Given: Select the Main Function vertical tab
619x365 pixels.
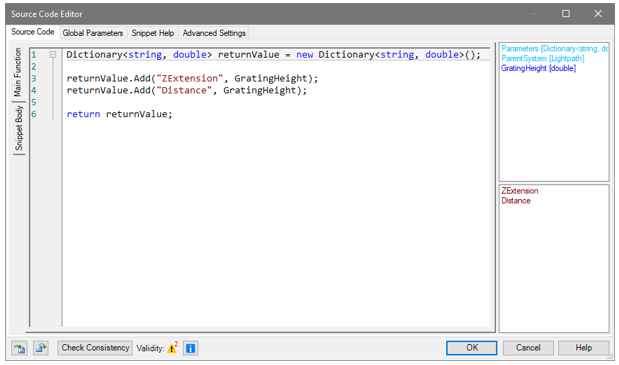Looking at the screenshot, I should [x=18, y=72].
